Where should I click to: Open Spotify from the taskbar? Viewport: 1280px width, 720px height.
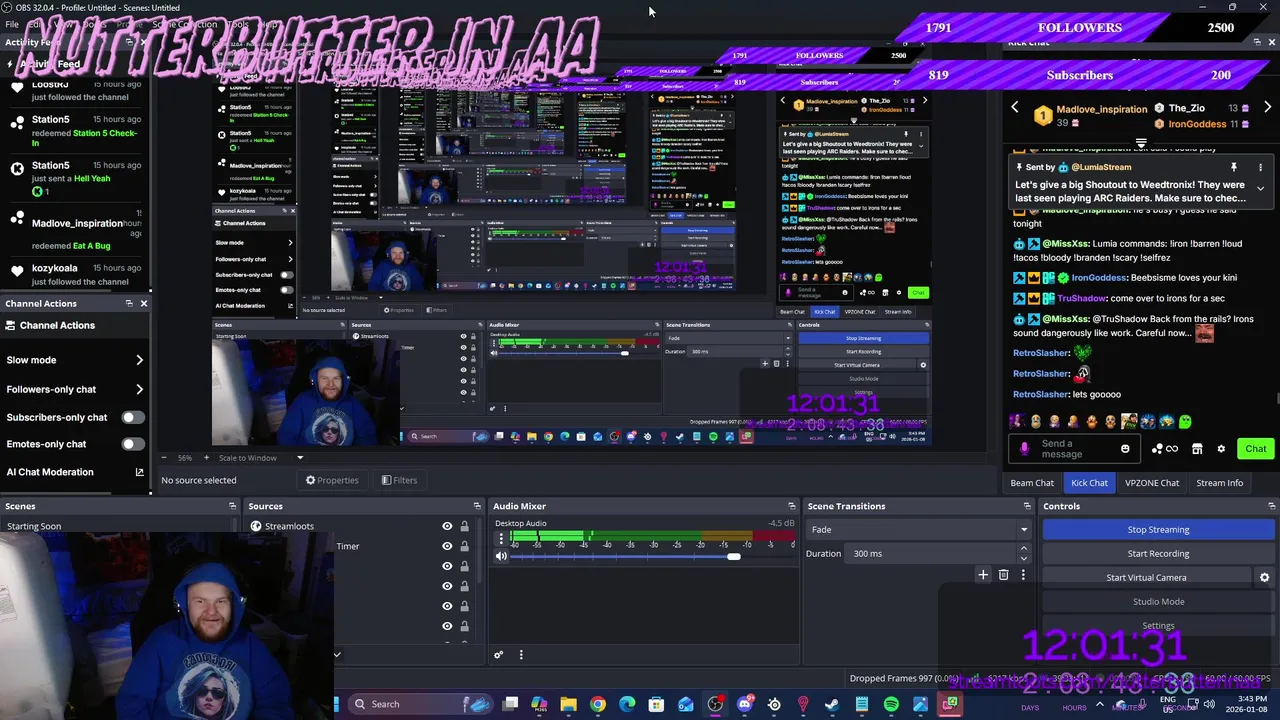coord(891,704)
